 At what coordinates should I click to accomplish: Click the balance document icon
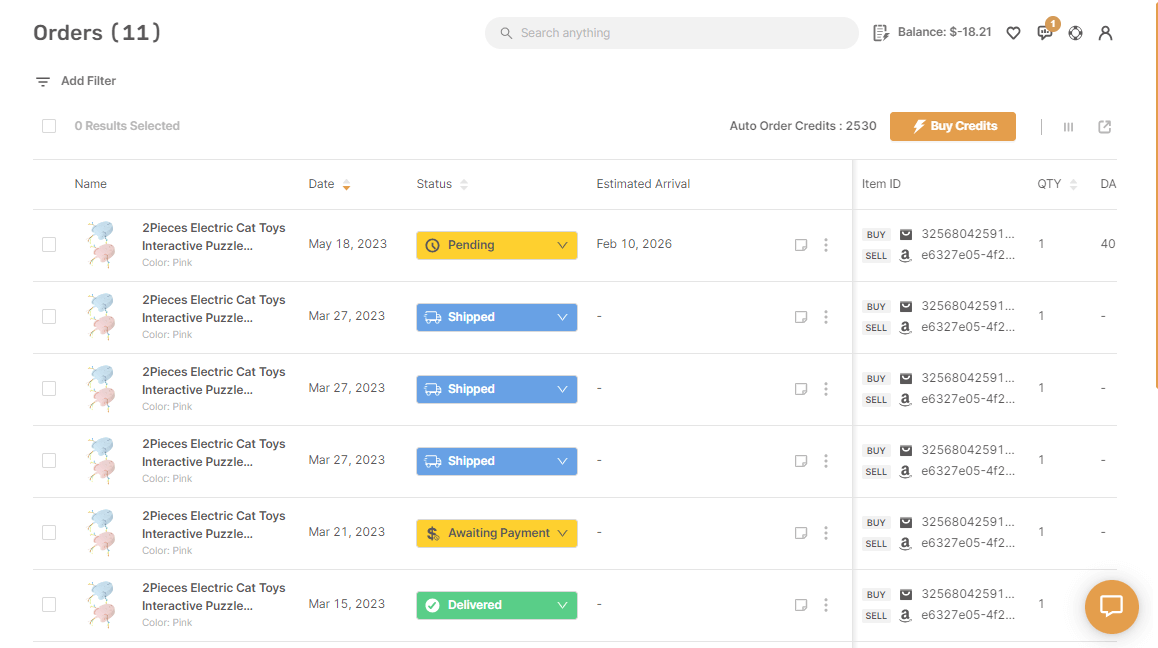tap(880, 32)
